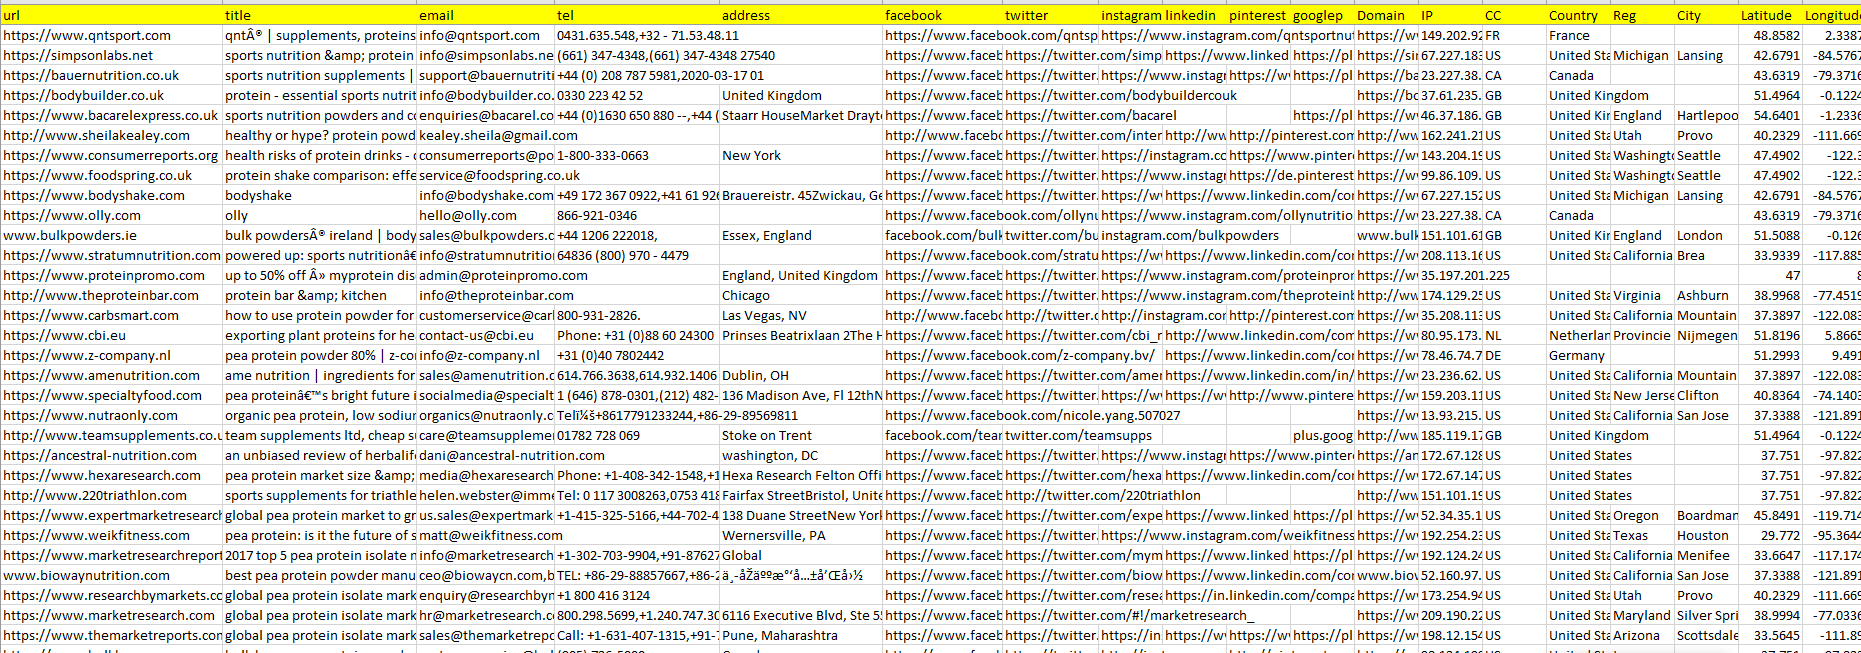Select the 'Las Vegas, NV' address cell
1861x653 pixels.
click(801, 315)
